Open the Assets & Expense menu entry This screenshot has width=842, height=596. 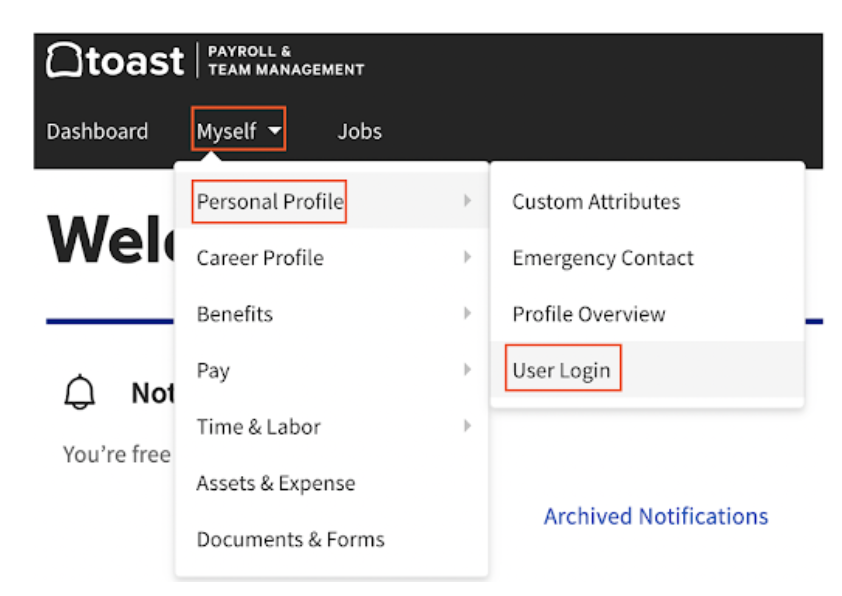(x=274, y=483)
